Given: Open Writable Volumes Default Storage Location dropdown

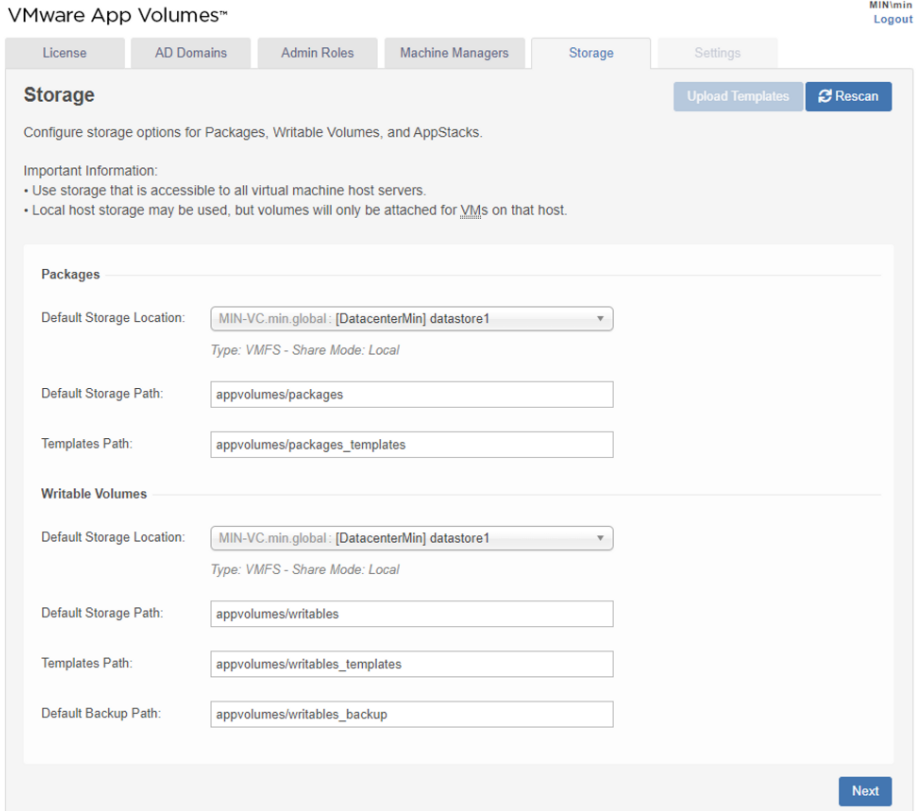Looking at the screenshot, I should pos(412,538).
